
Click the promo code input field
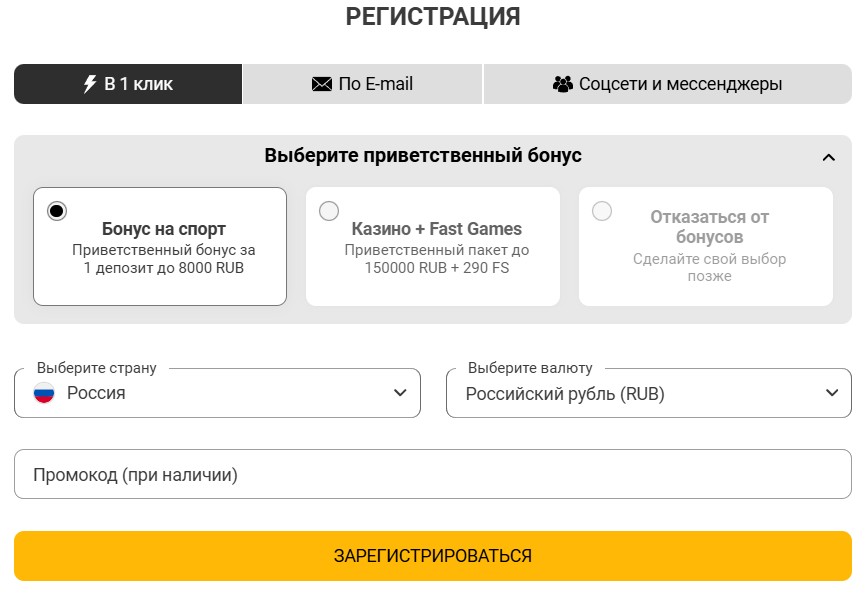click(x=432, y=474)
